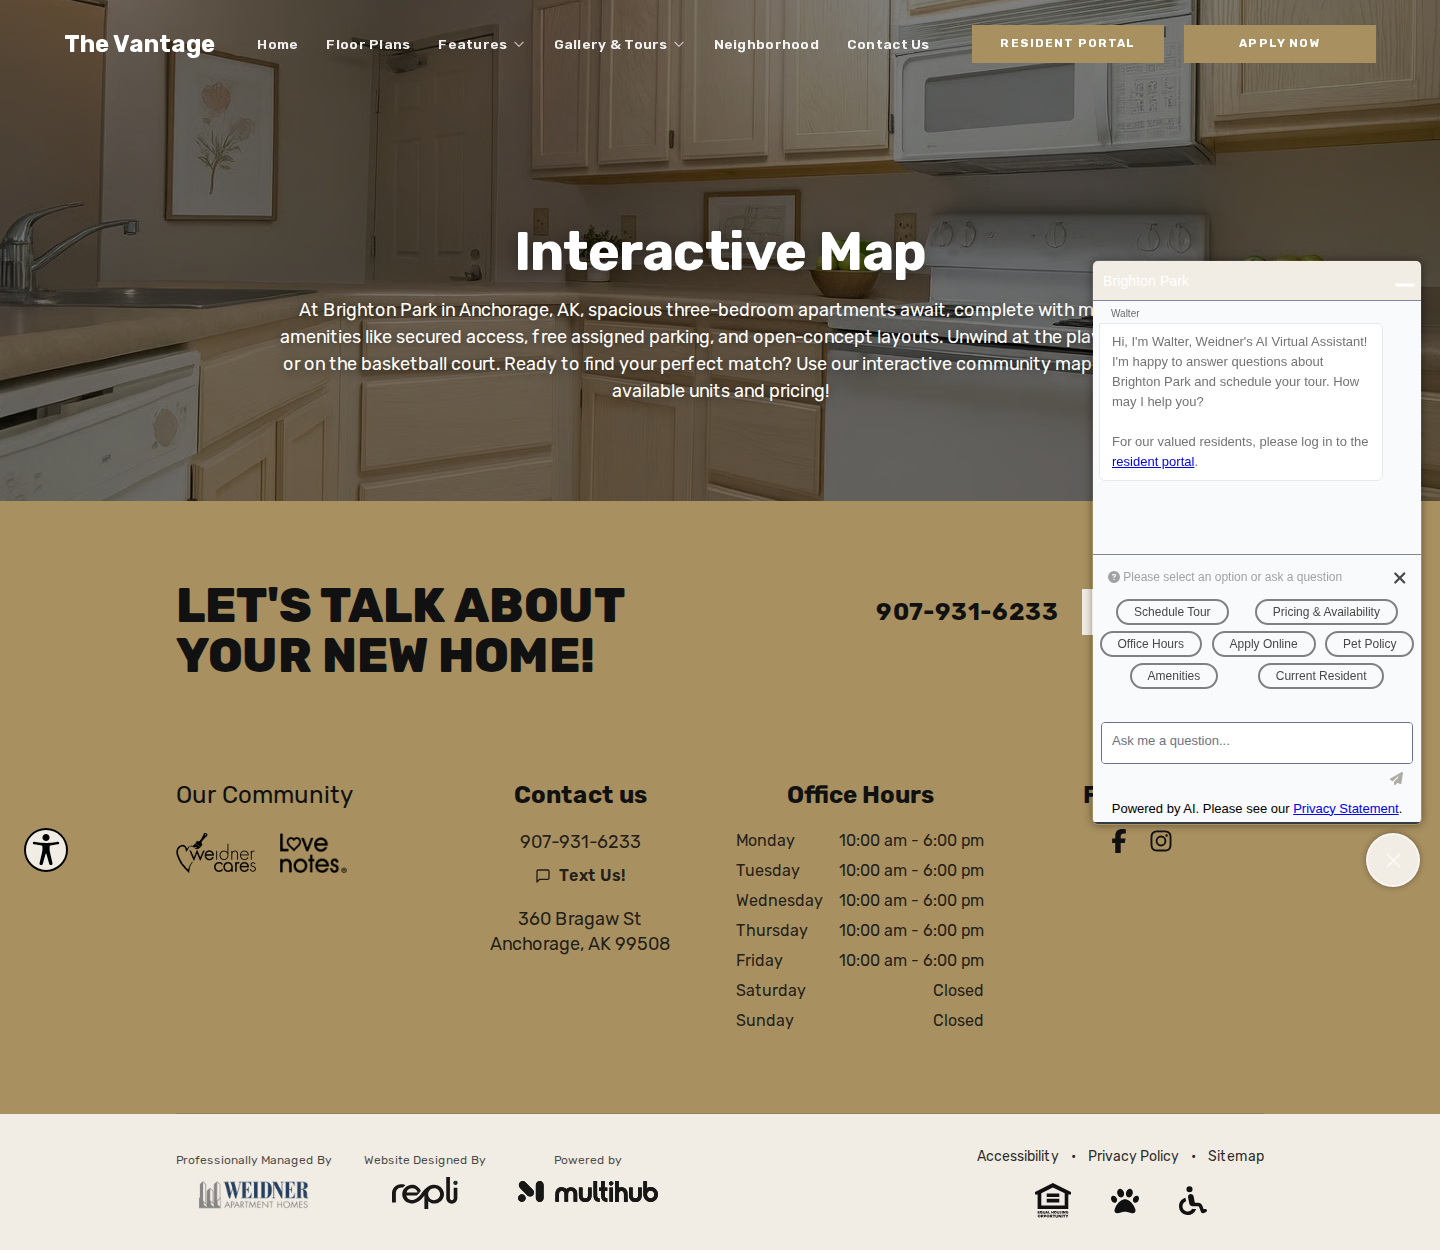Minimize the Brighton Park chat window
The width and height of the screenshot is (1440, 1250).
pos(1405,284)
